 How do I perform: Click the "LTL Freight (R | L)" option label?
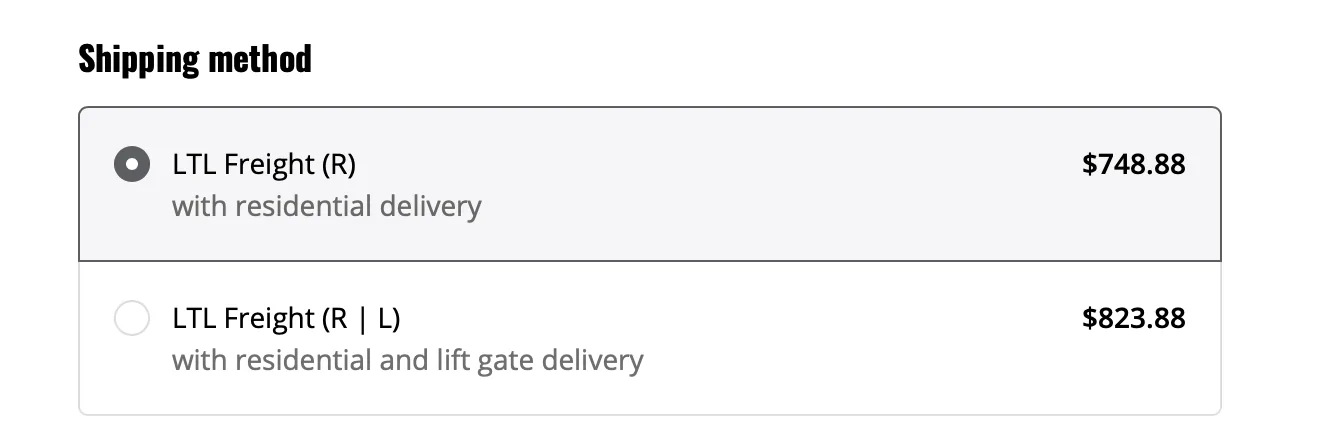click(286, 319)
